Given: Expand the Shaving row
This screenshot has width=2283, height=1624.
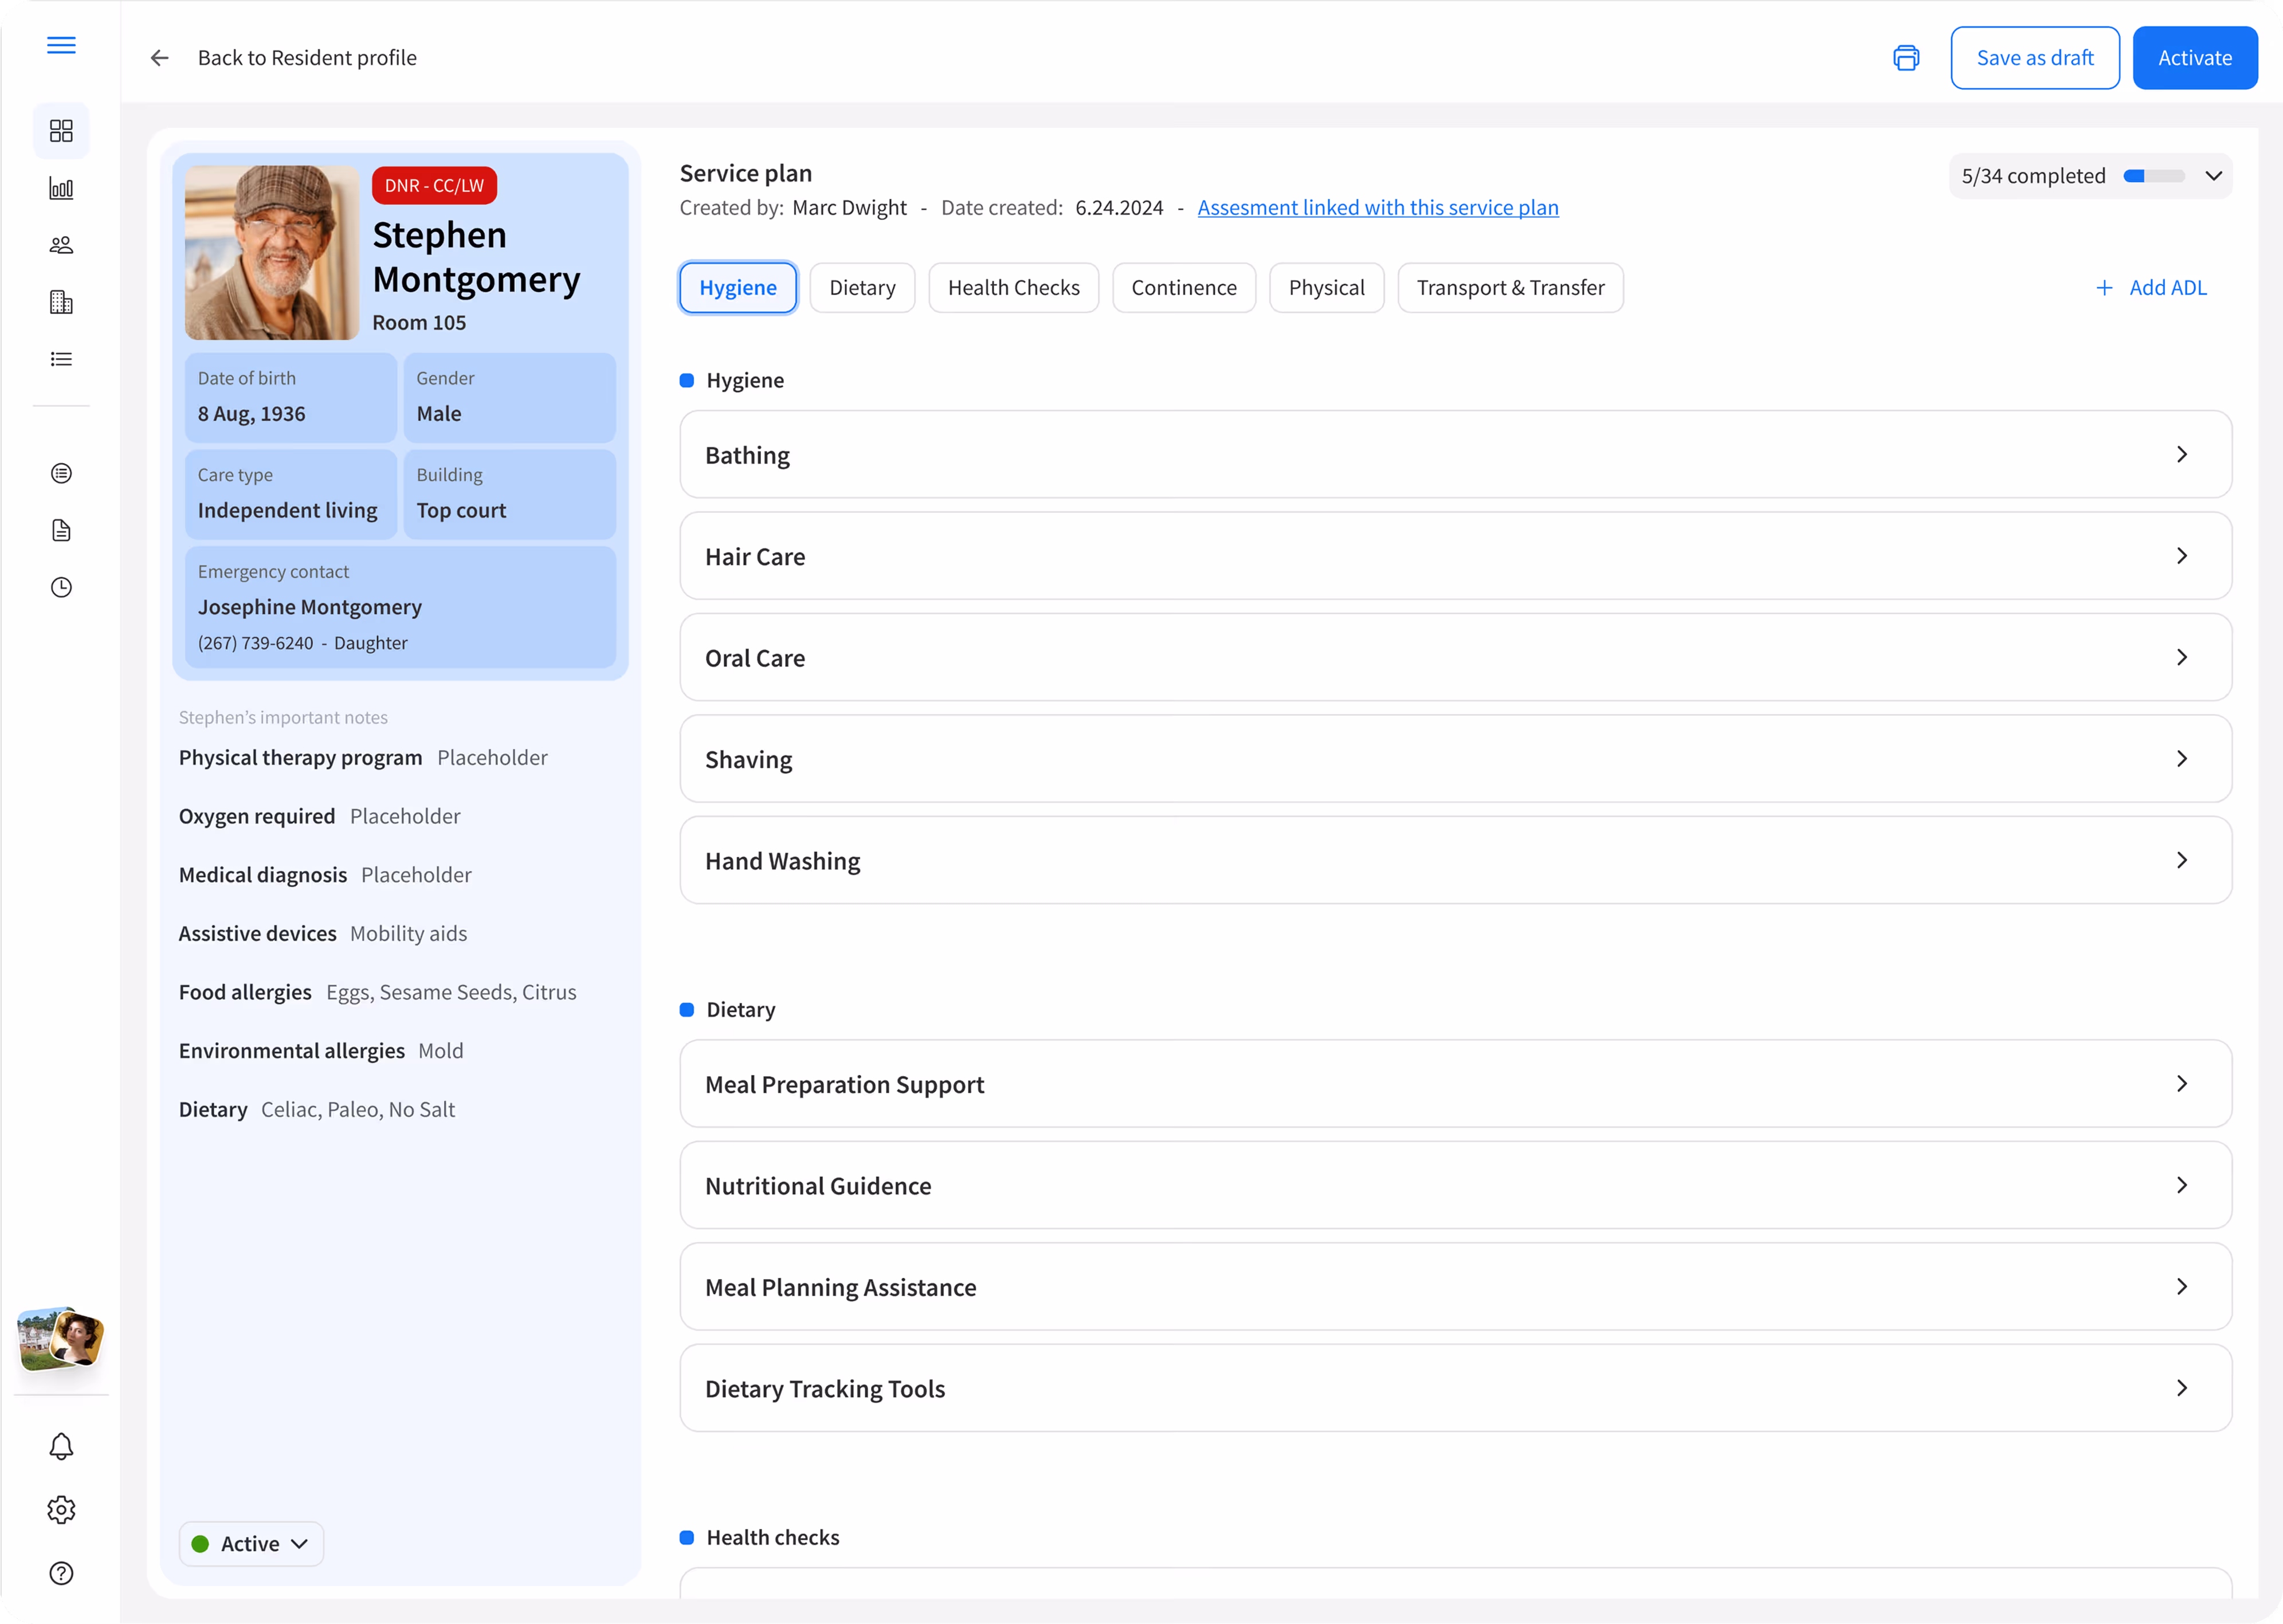Looking at the screenshot, I should [1455, 759].
